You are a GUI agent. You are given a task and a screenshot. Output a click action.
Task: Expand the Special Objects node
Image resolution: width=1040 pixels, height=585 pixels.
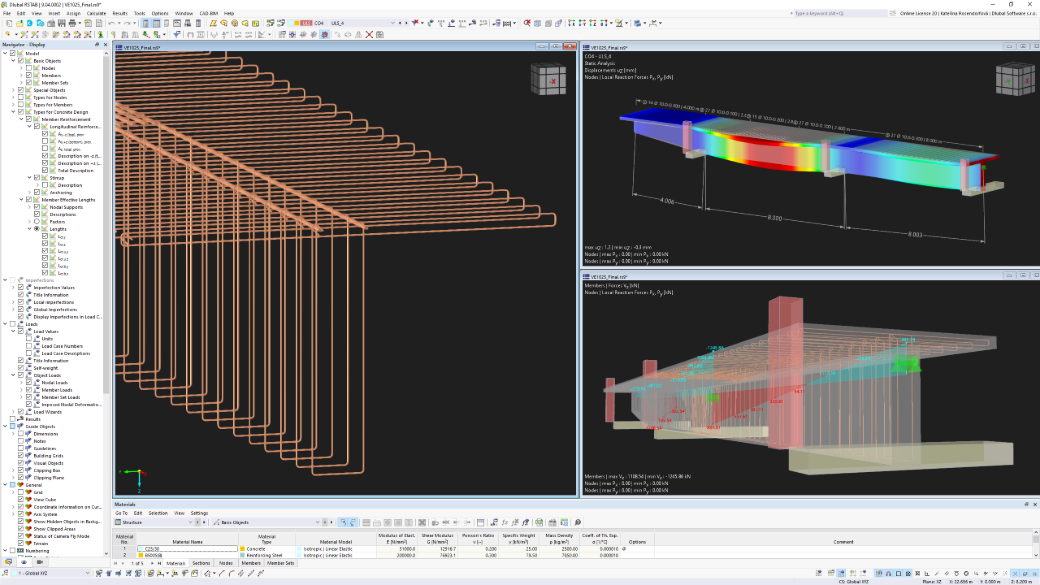(x=13, y=90)
